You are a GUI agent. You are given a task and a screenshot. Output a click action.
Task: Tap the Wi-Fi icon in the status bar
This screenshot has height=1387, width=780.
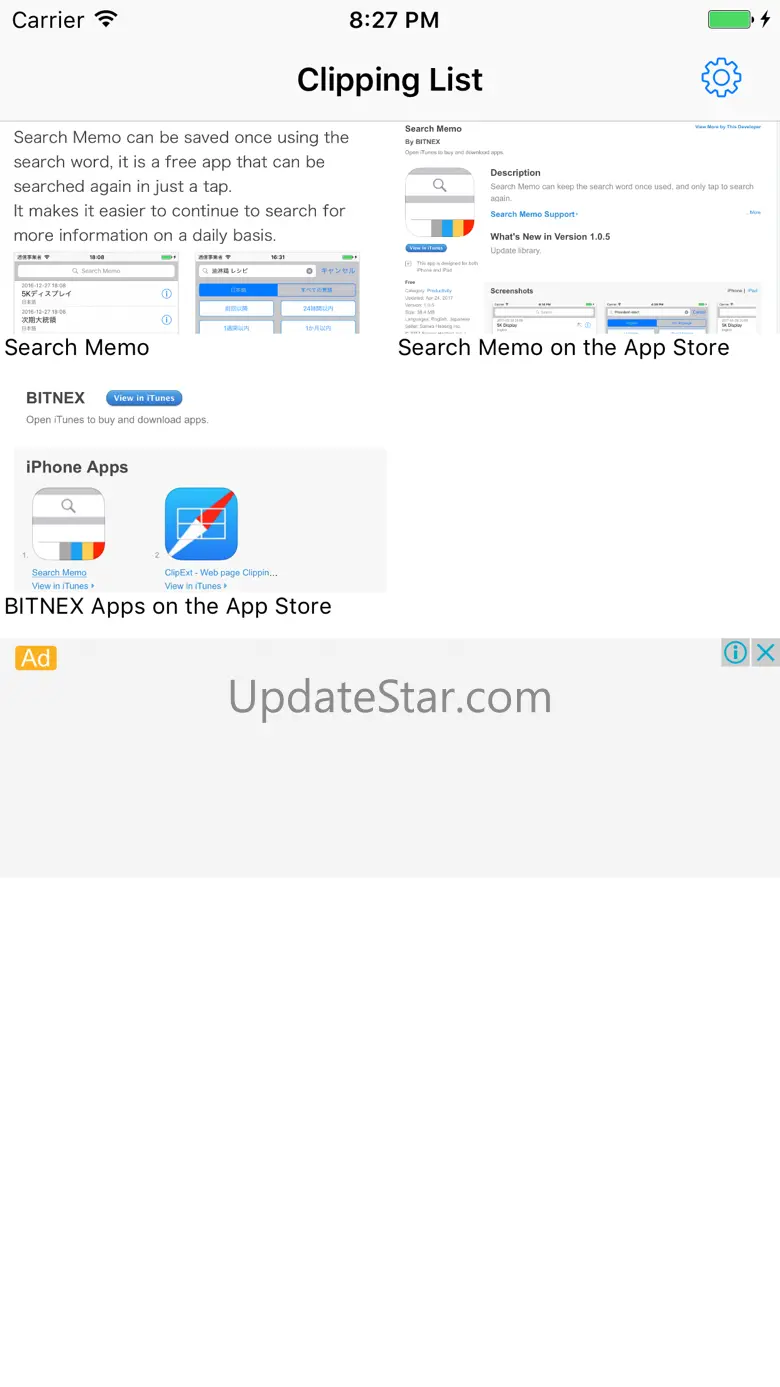click(105, 19)
